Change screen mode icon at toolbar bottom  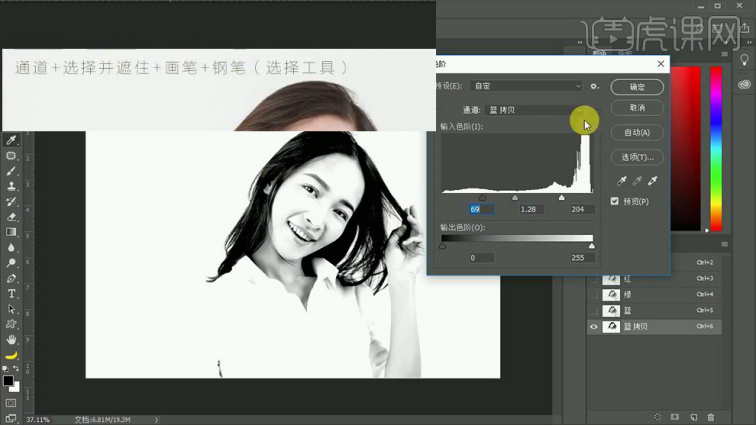(x=11, y=418)
